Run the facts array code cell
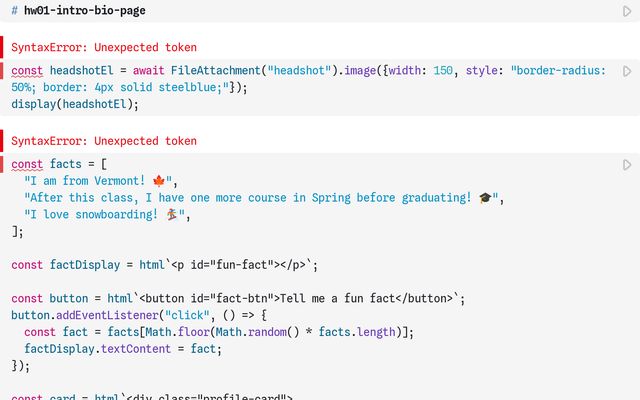Viewport: 640px width, 400px height. click(627, 165)
